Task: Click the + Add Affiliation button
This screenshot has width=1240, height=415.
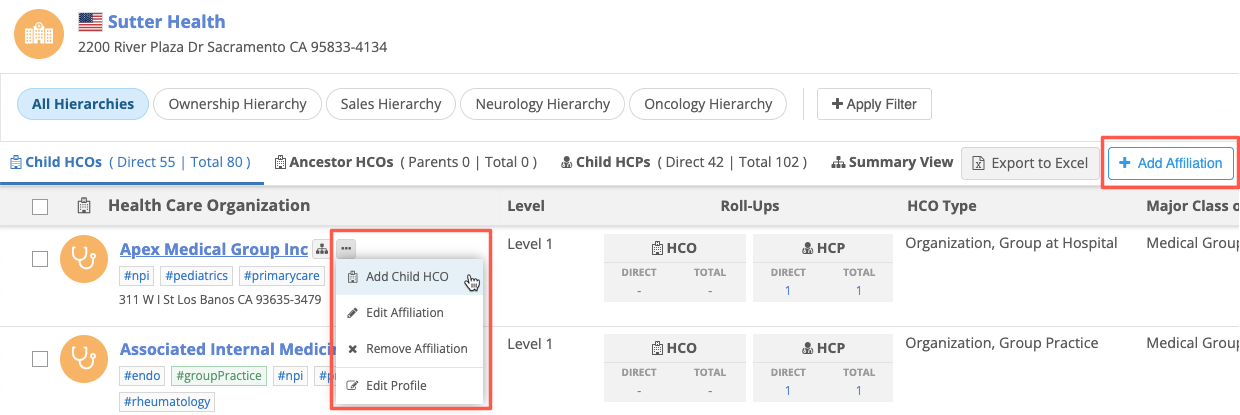Action: pyautogui.click(x=1171, y=163)
